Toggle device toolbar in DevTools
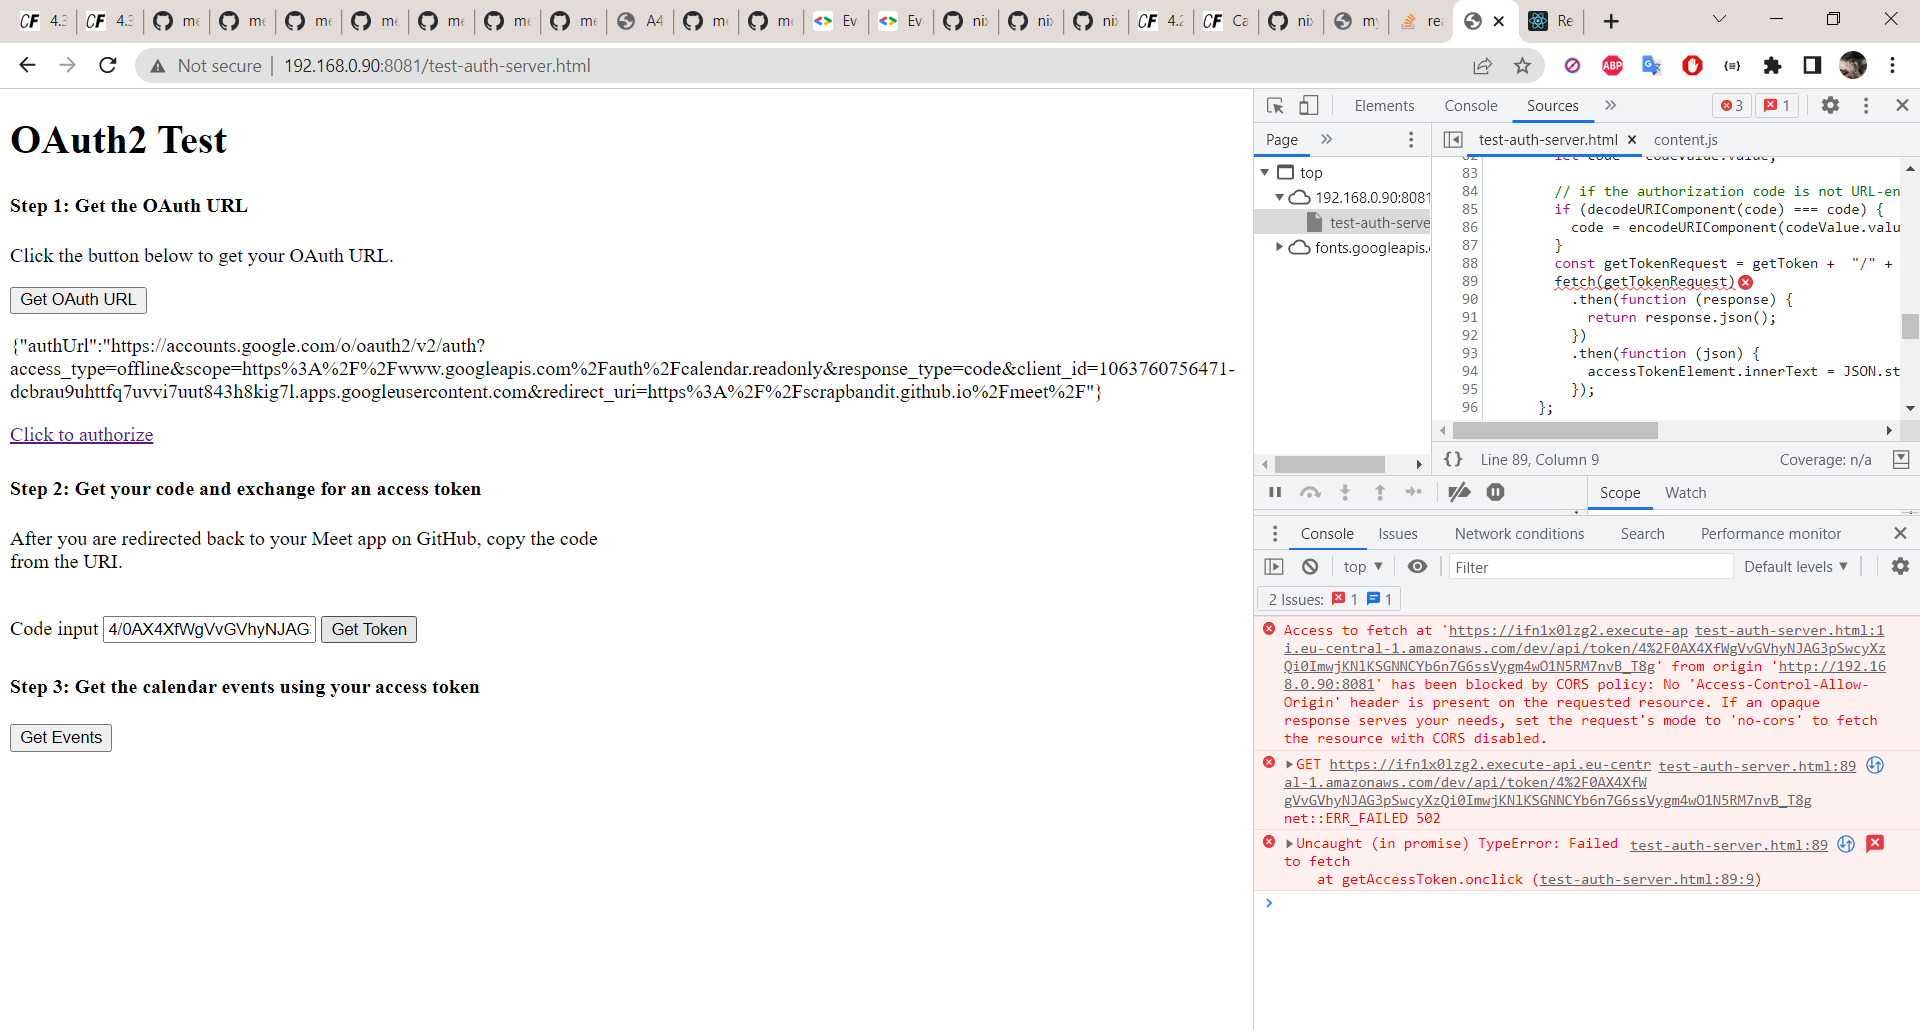The image size is (1920, 1030). coord(1308,105)
